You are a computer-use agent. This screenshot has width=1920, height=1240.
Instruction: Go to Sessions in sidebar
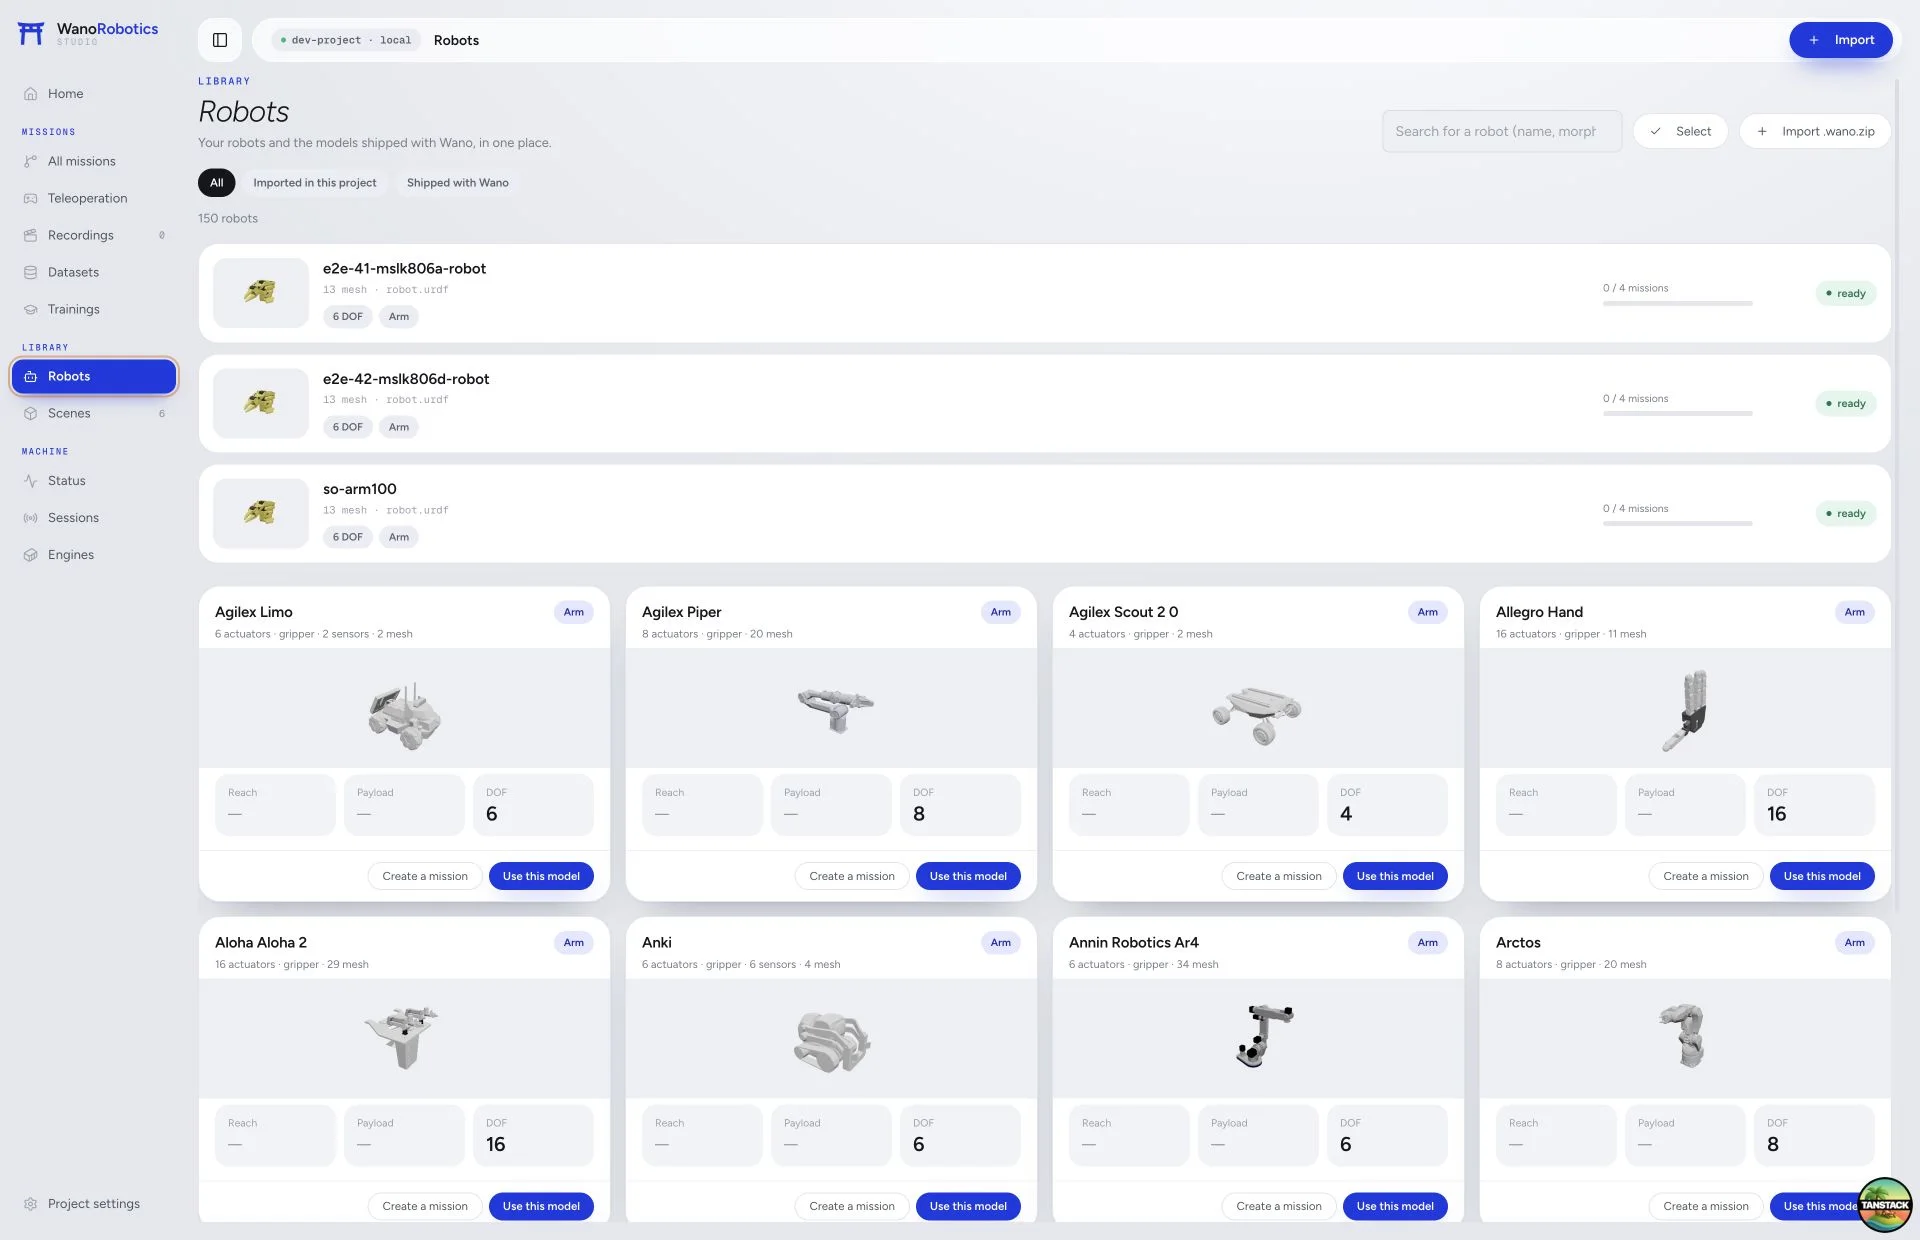point(94,518)
